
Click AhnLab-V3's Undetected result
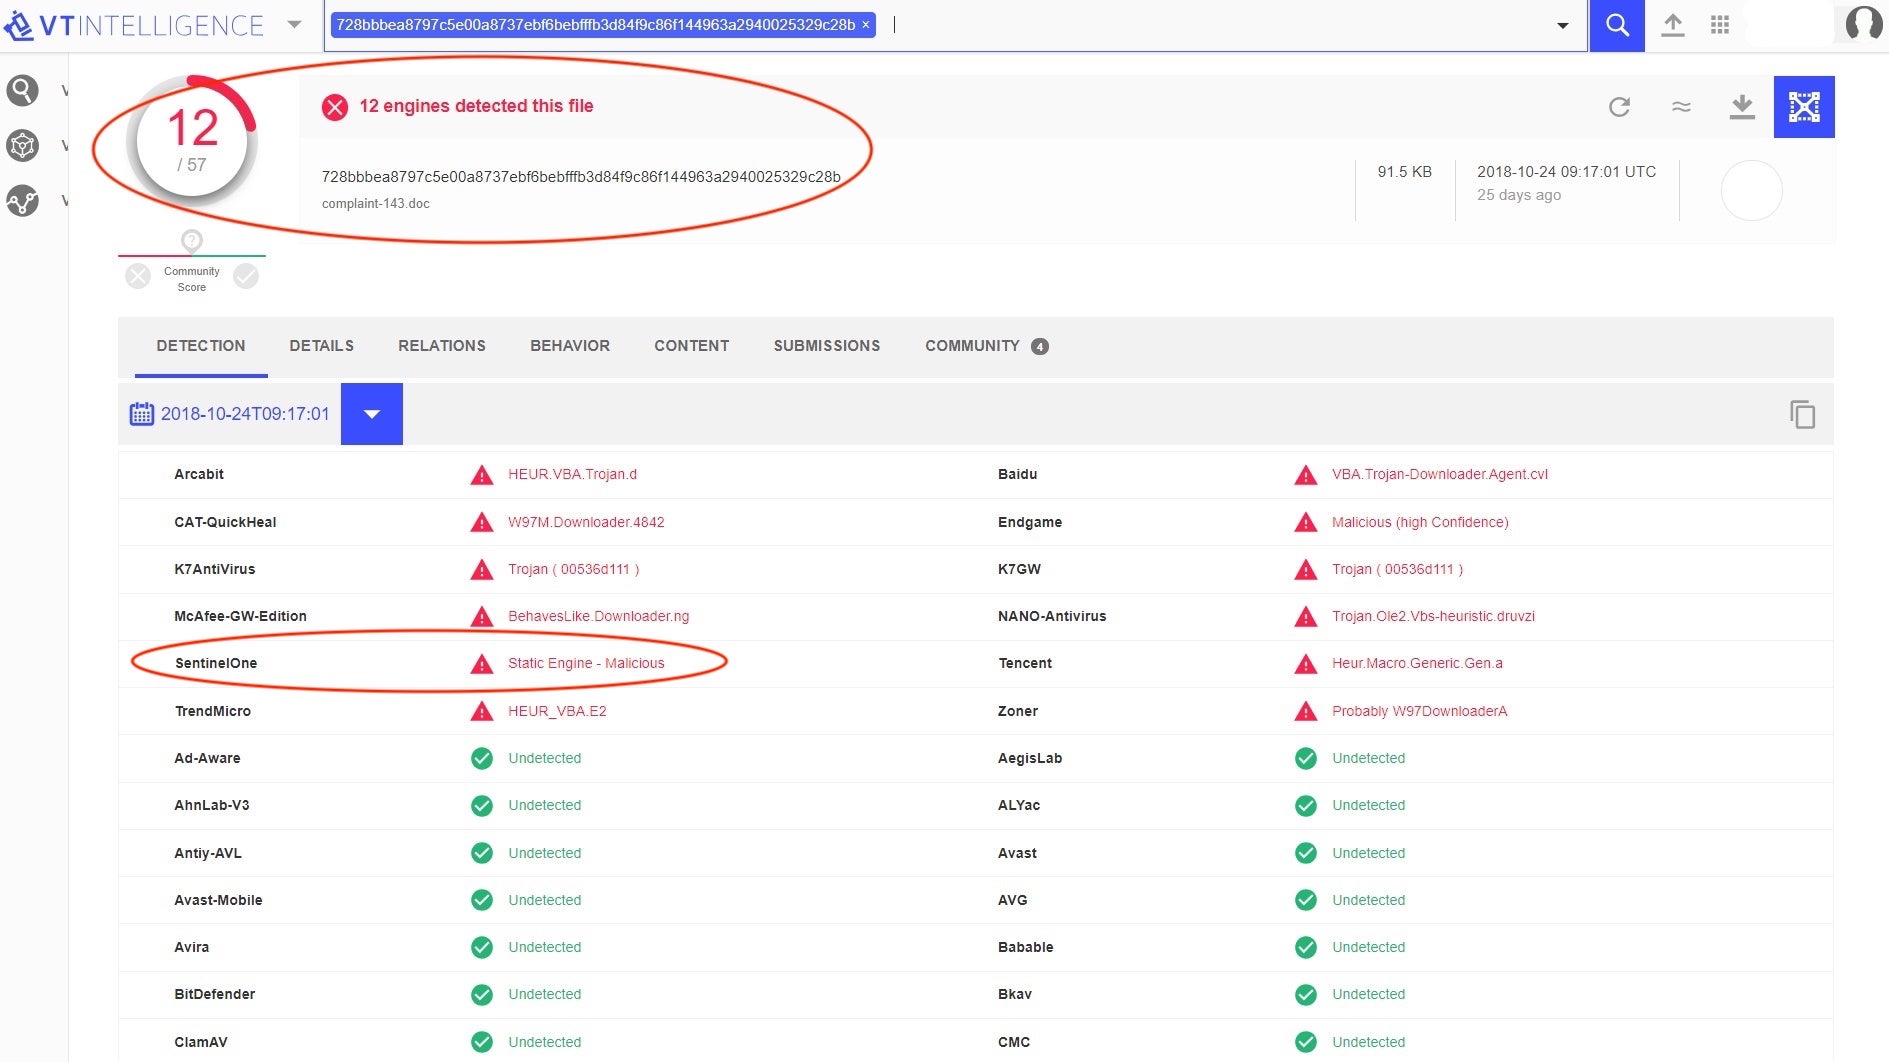click(x=545, y=805)
